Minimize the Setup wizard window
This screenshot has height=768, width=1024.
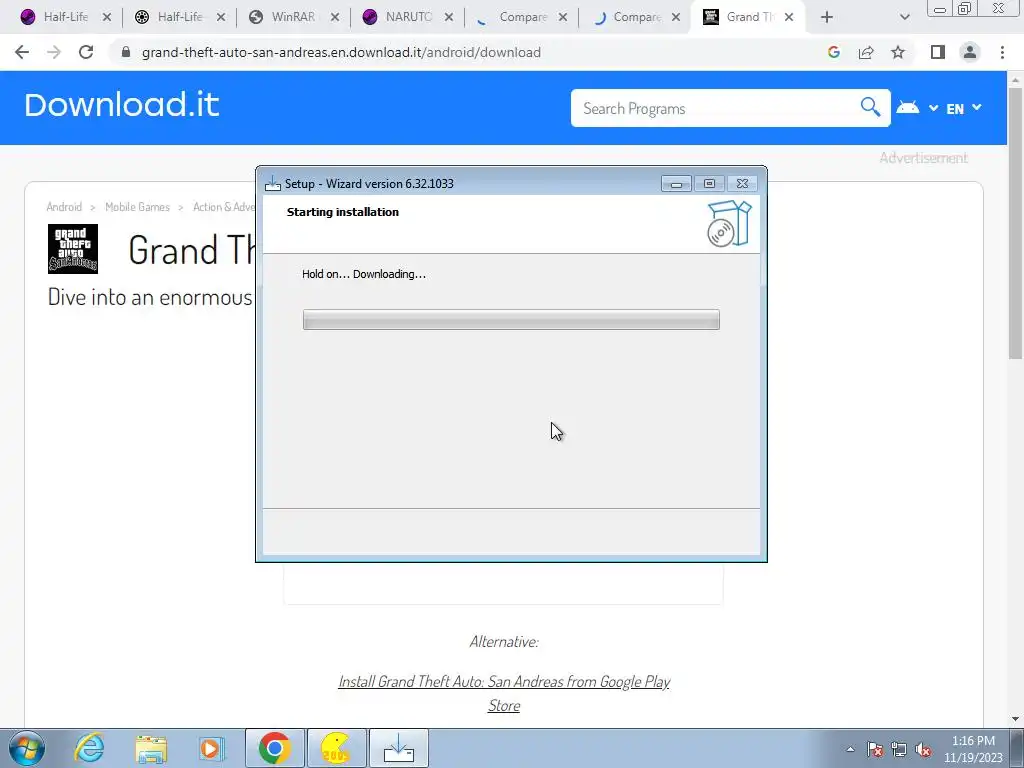676,184
